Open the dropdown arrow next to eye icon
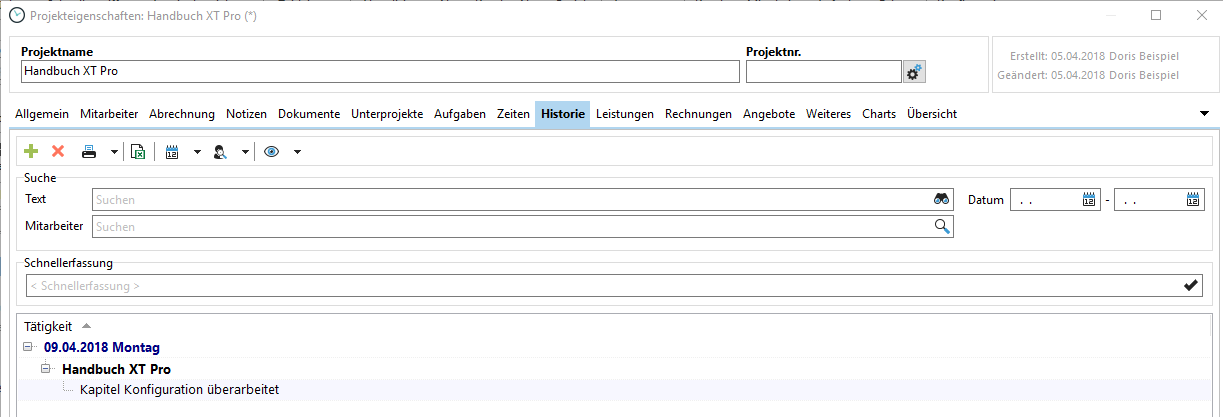Image resolution: width=1223 pixels, height=417 pixels. [x=297, y=152]
